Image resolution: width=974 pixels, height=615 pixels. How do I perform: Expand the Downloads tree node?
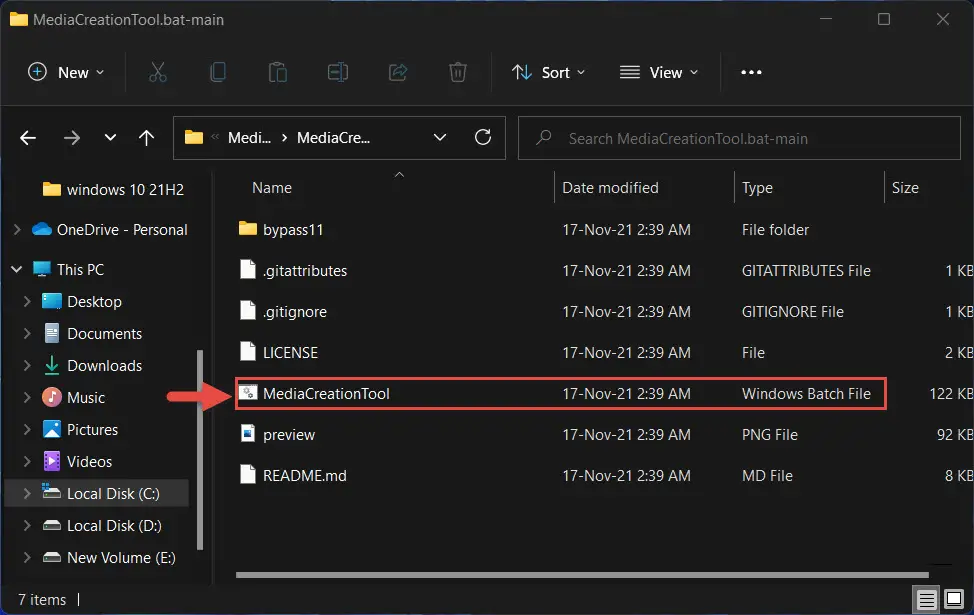27,366
